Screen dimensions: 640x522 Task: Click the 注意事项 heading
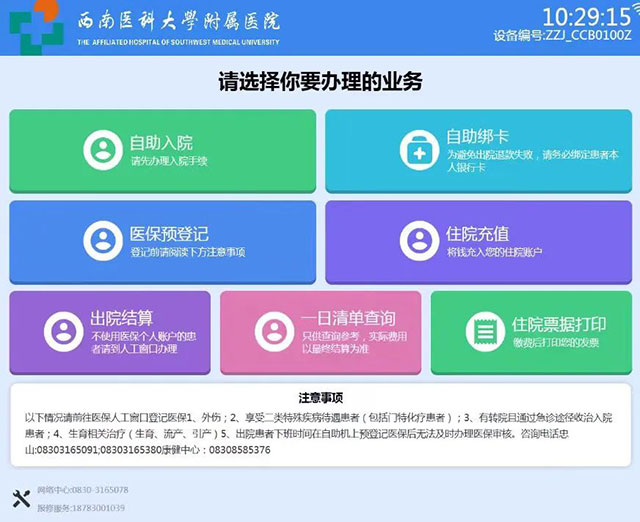click(320, 398)
